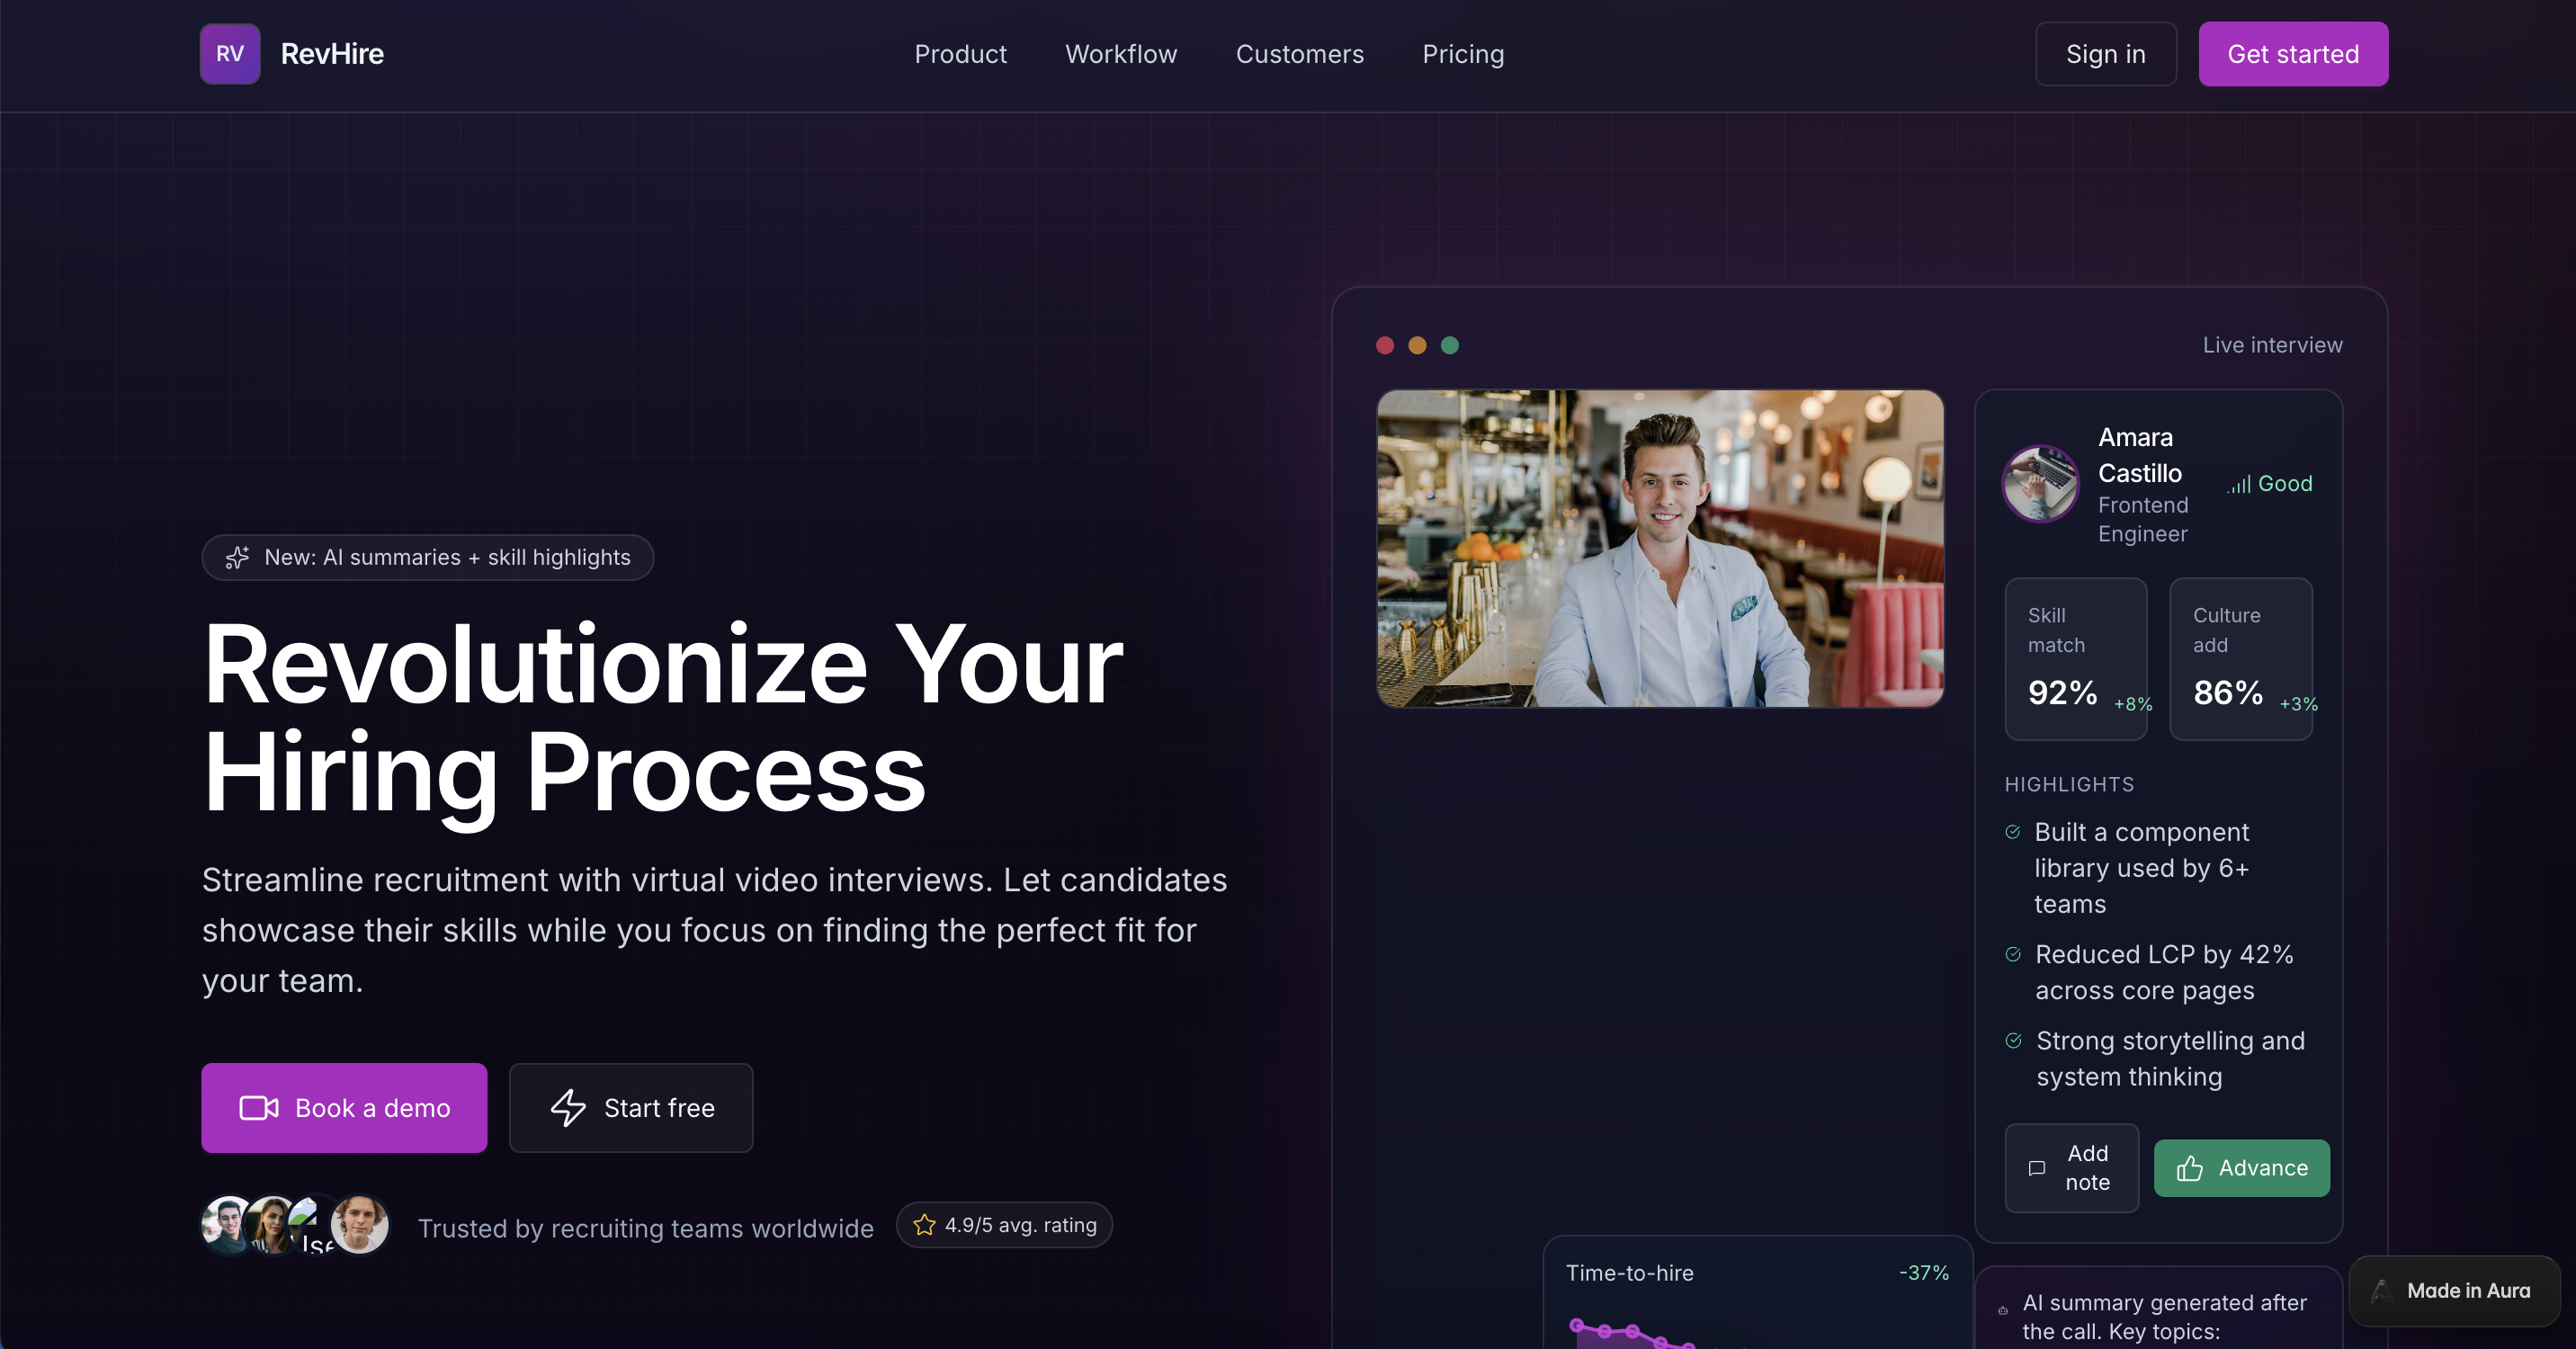
Task: Click the green signal-strength indicator labeled Good
Action: tap(2240, 484)
